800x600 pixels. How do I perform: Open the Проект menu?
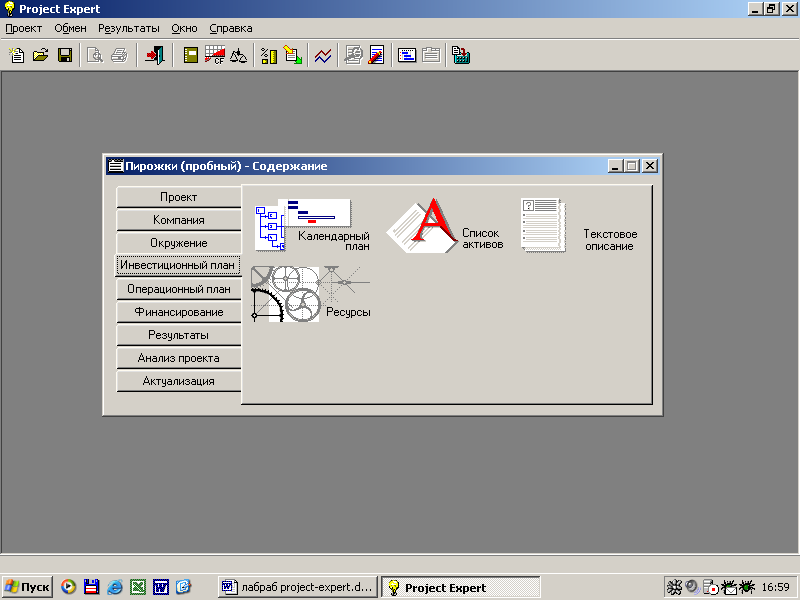click(23, 29)
